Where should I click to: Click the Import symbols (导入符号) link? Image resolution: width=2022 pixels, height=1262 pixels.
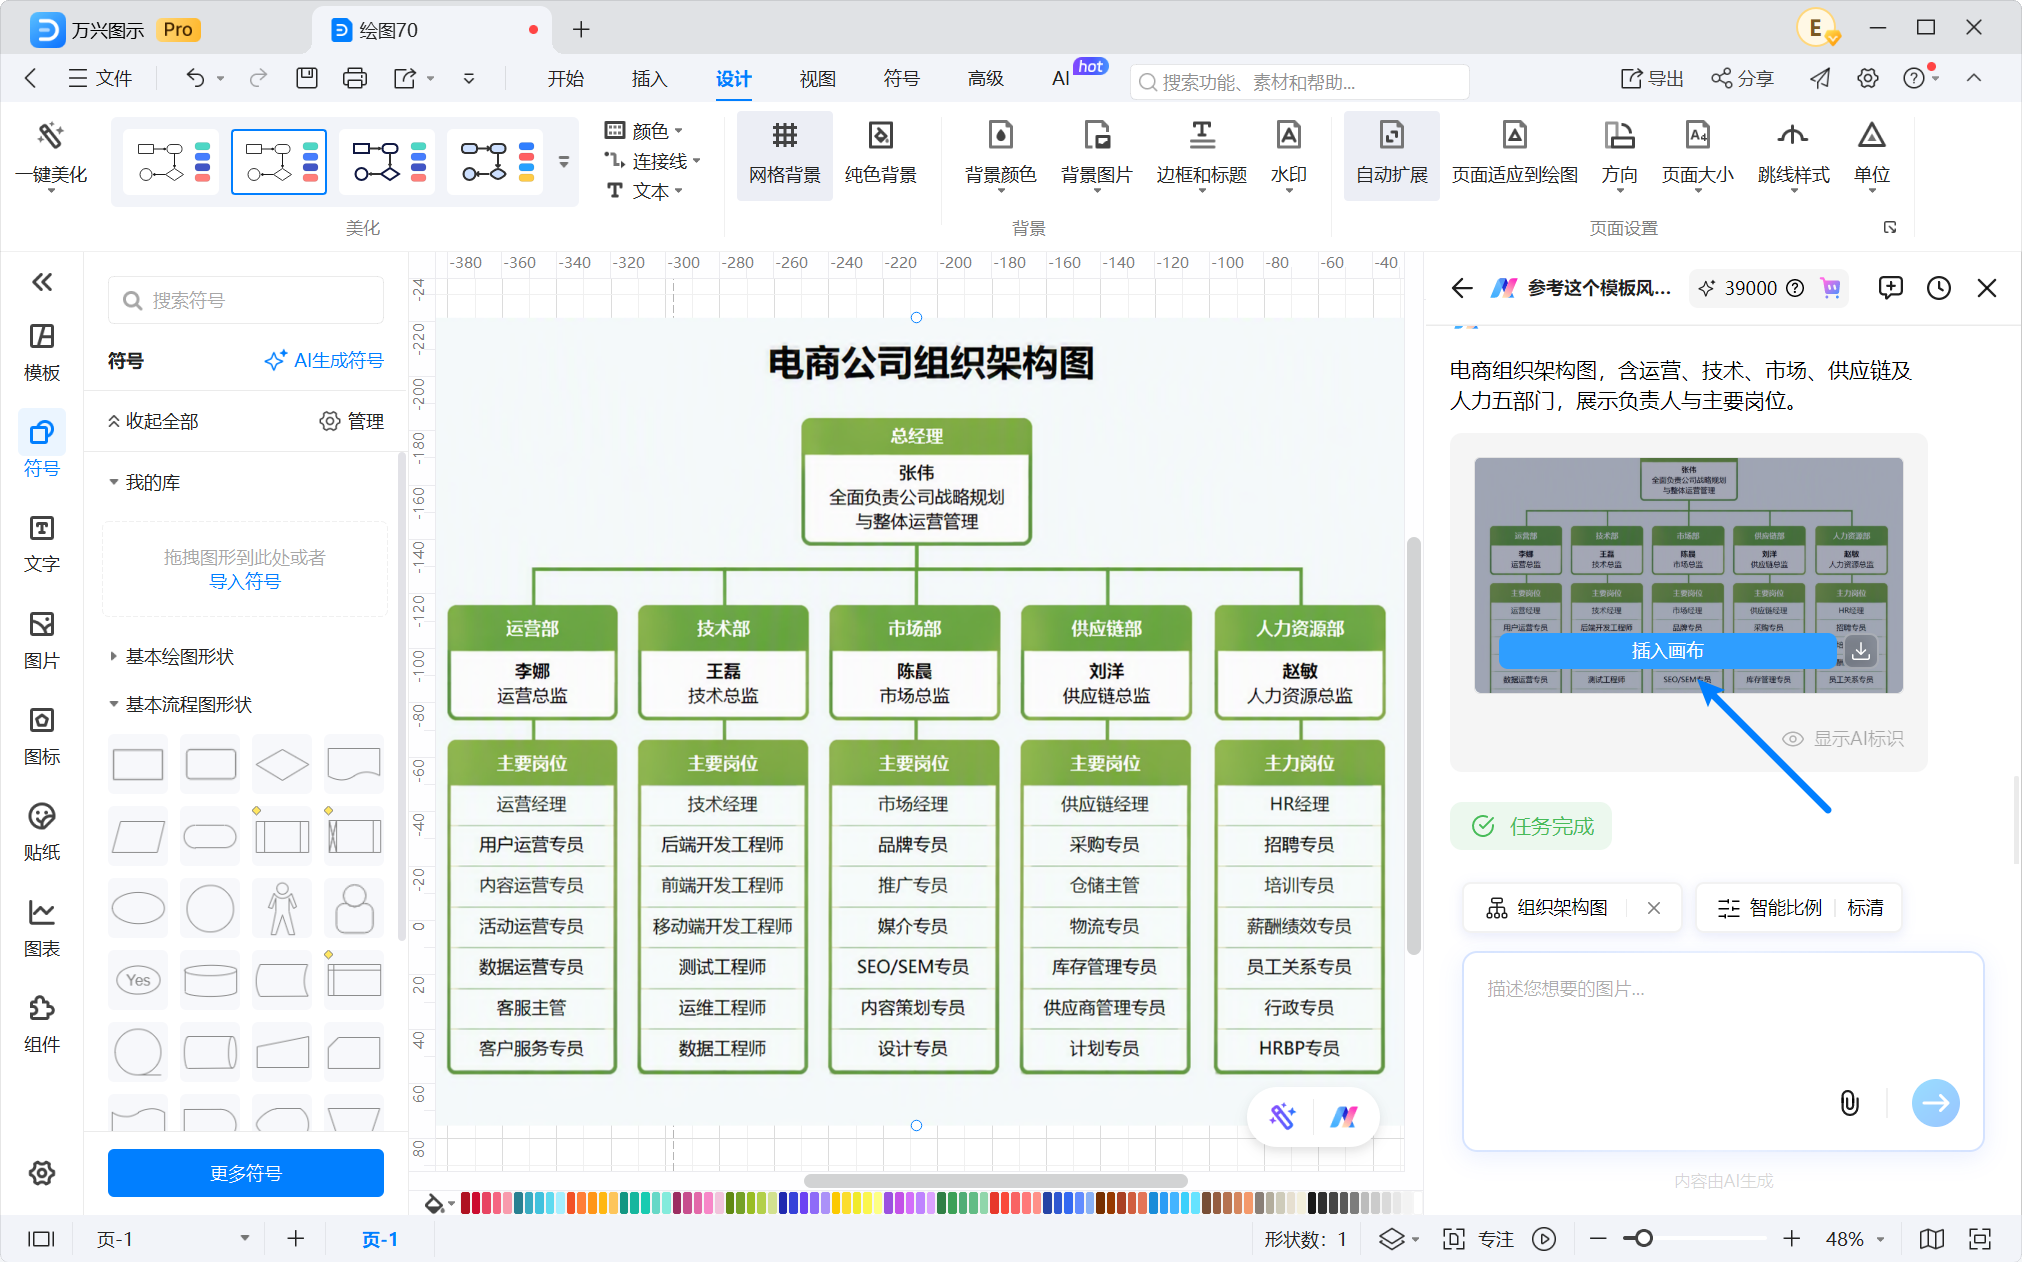[245, 581]
